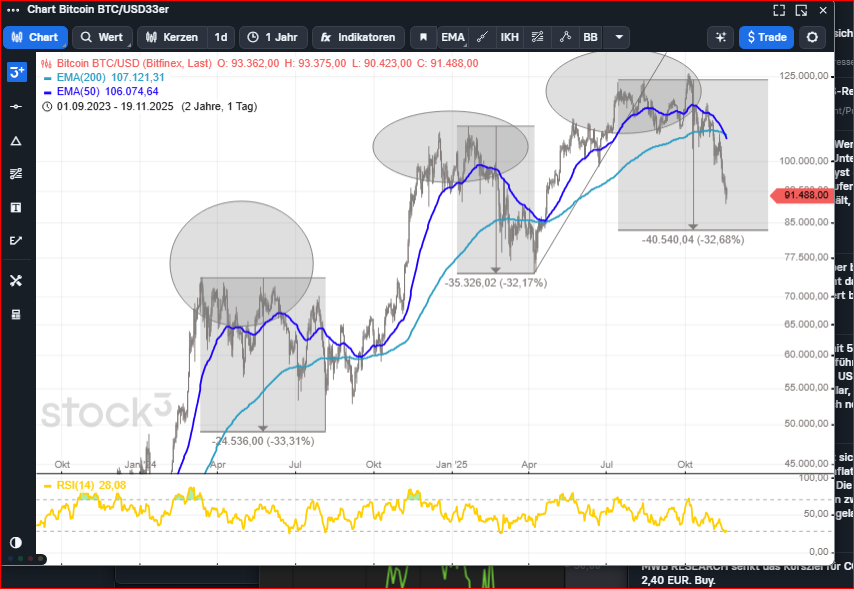Expand the indicator shortcuts dropdown arrow
This screenshot has height=589, width=854.
tap(620, 37)
